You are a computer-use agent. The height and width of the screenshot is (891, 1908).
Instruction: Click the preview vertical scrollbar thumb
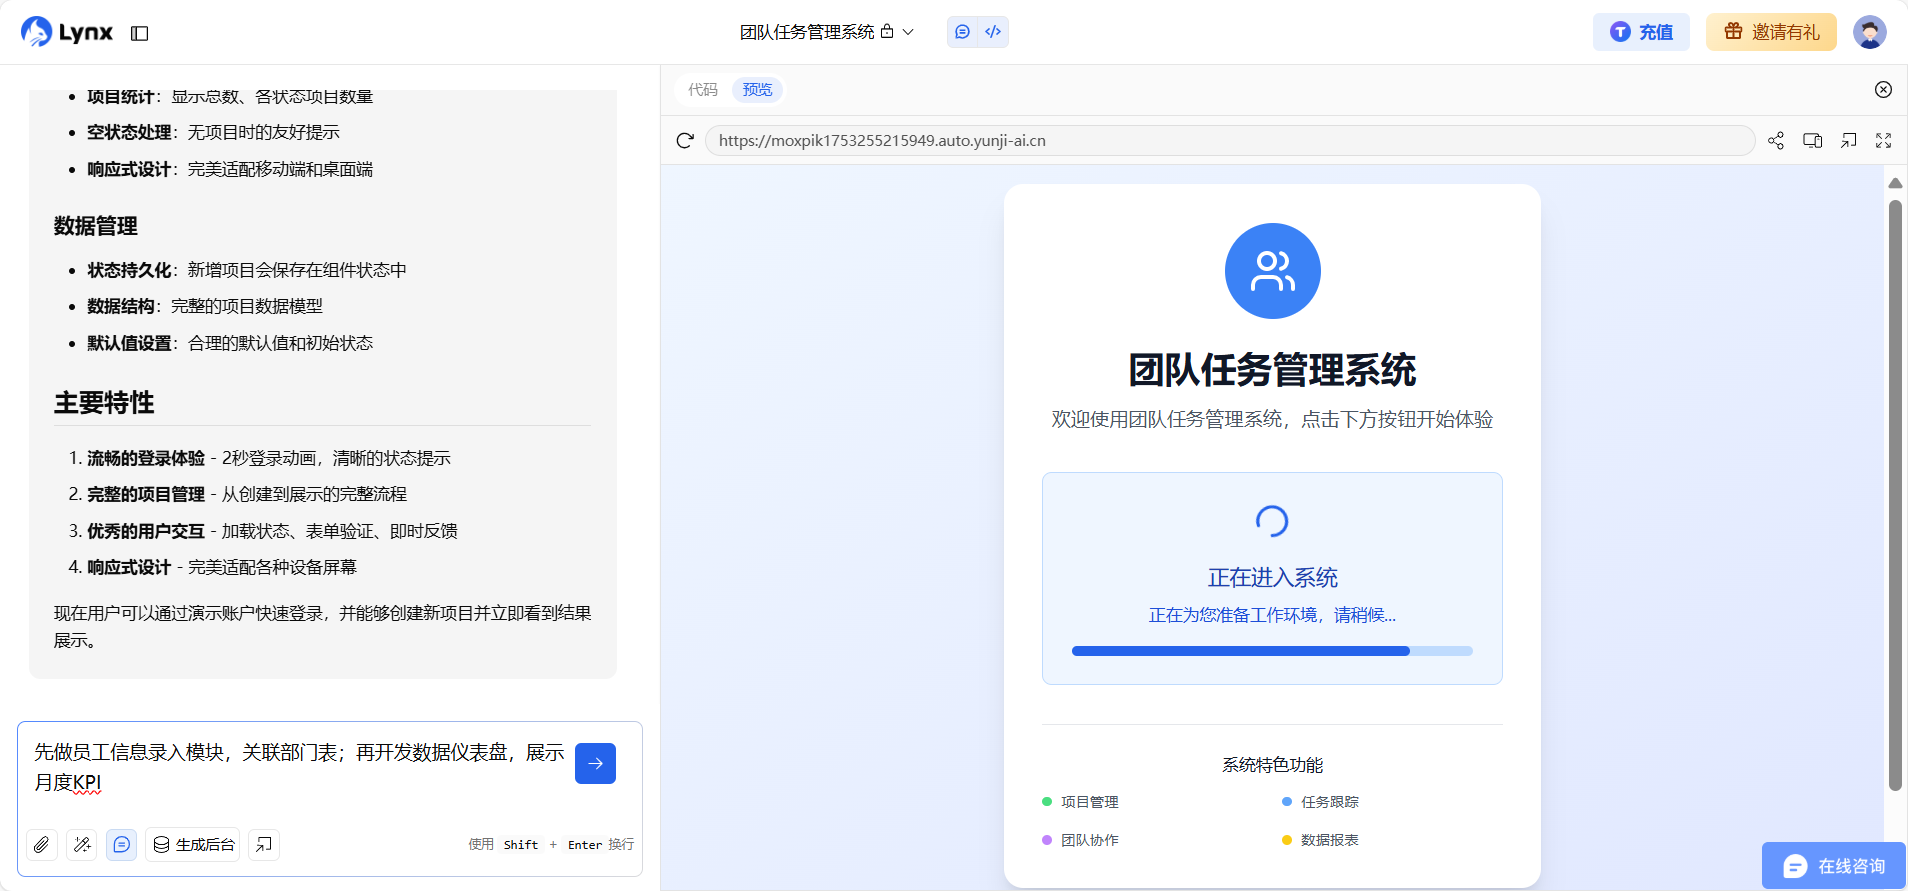[1895, 495]
